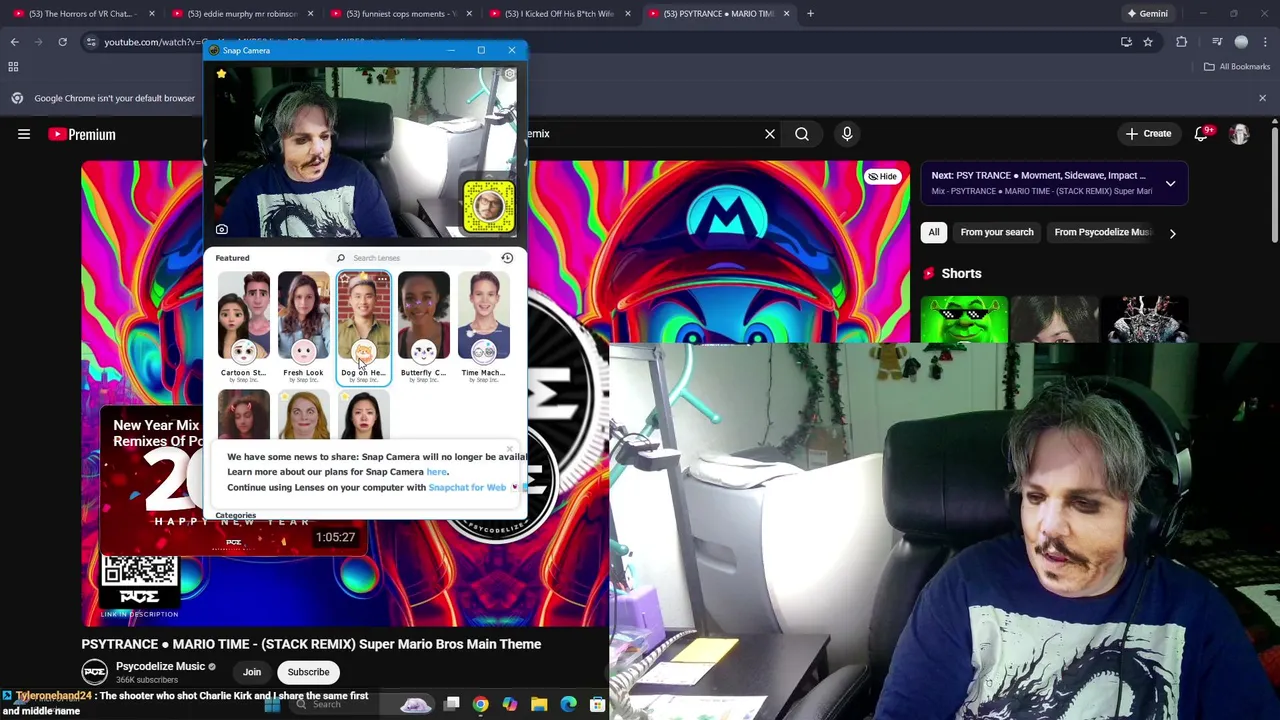Toggle favorite star on Dog on Head lens
Screen dimensions: 1280x720
pos(346,279)
